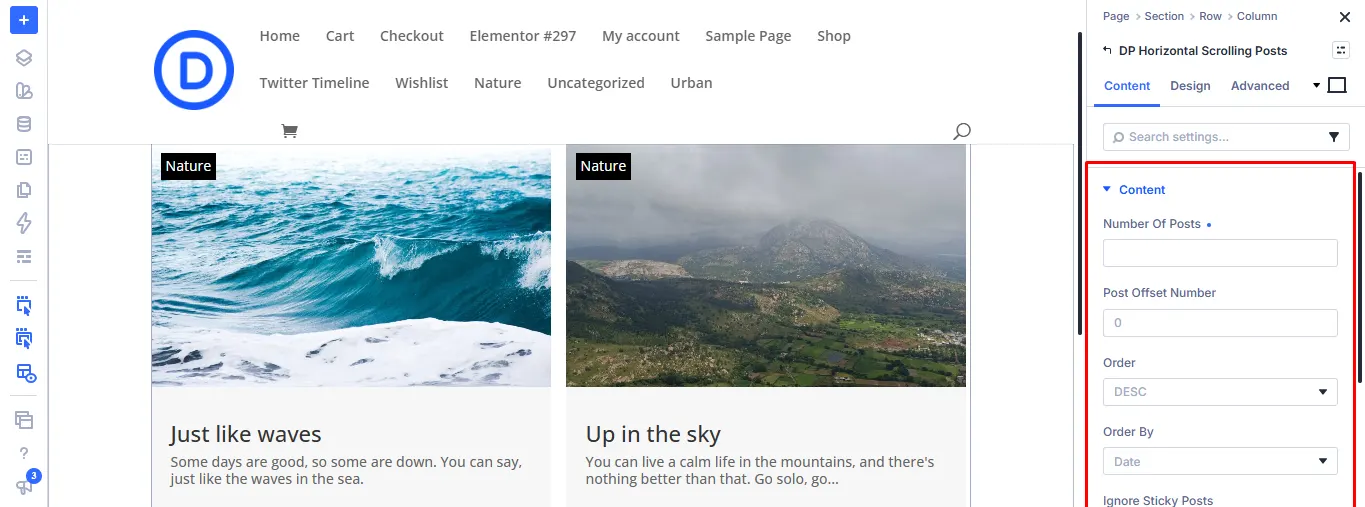Click back arrow beside DP Horizontal Scrolling Posts
This screenshot has height=507, width=1365.
pos(1106,50)
